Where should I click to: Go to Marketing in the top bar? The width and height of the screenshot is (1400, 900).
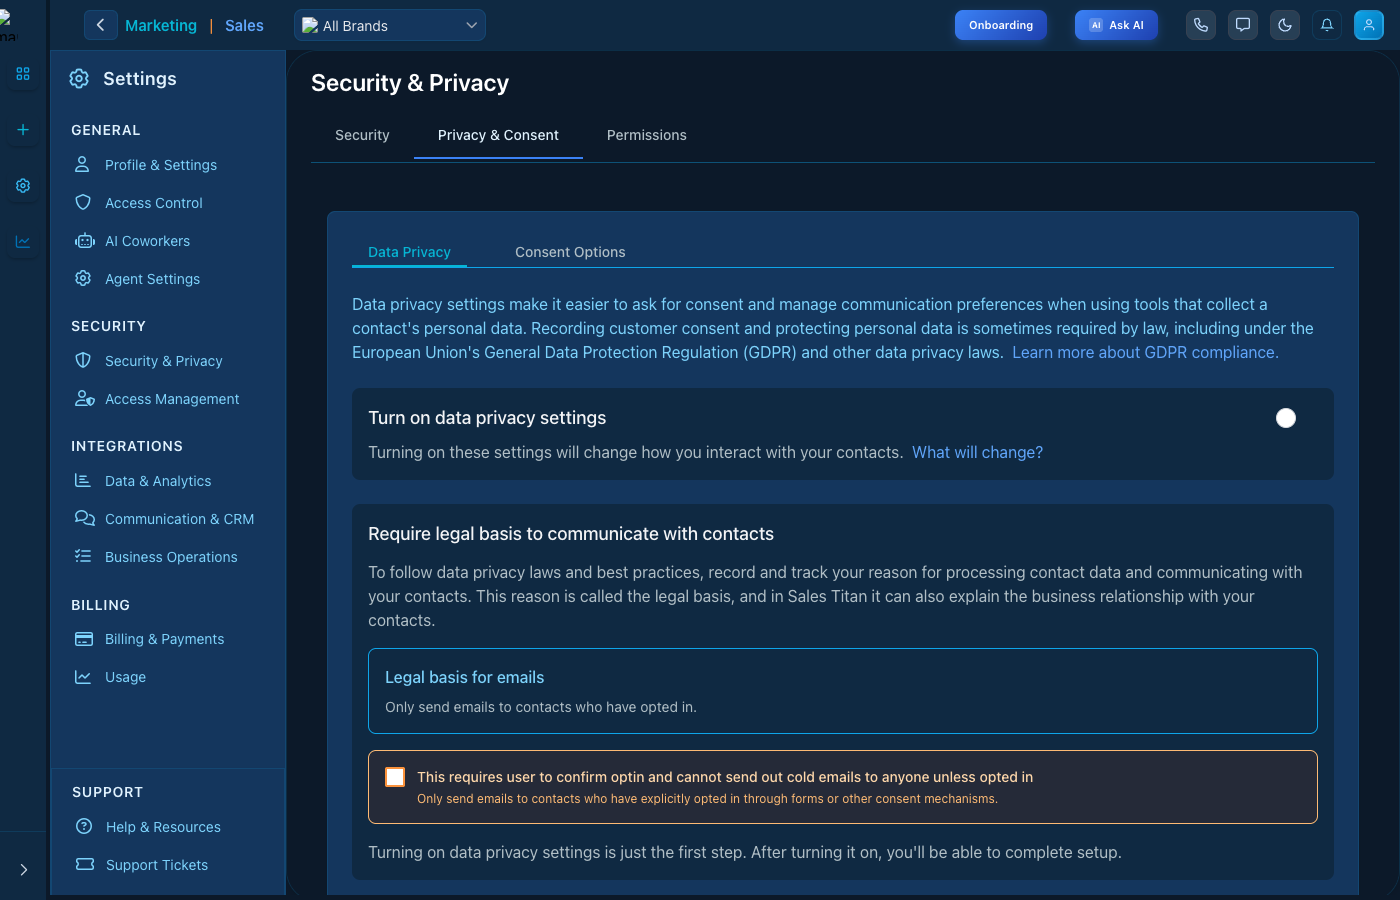point(161,25)
